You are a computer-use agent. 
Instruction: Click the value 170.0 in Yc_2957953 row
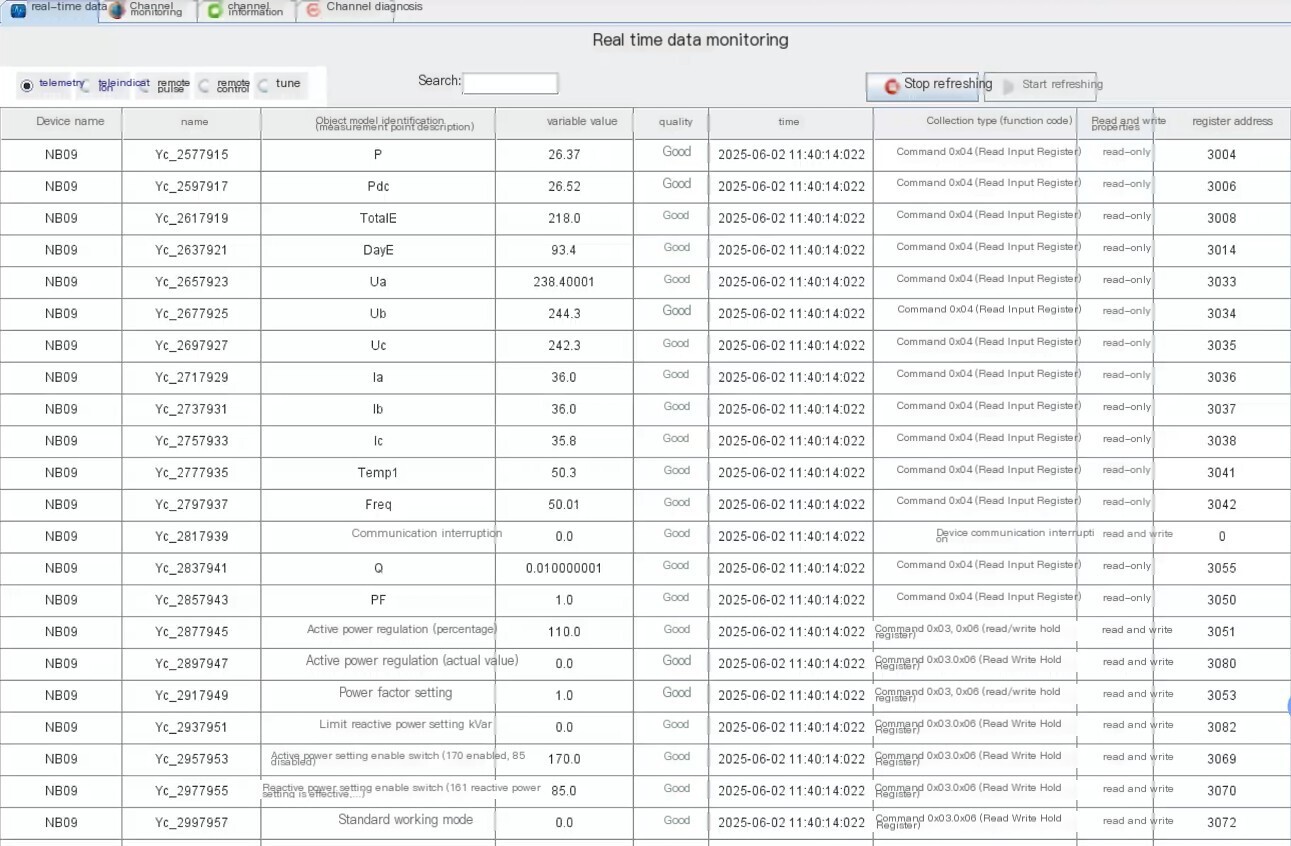tap(564, 759)
